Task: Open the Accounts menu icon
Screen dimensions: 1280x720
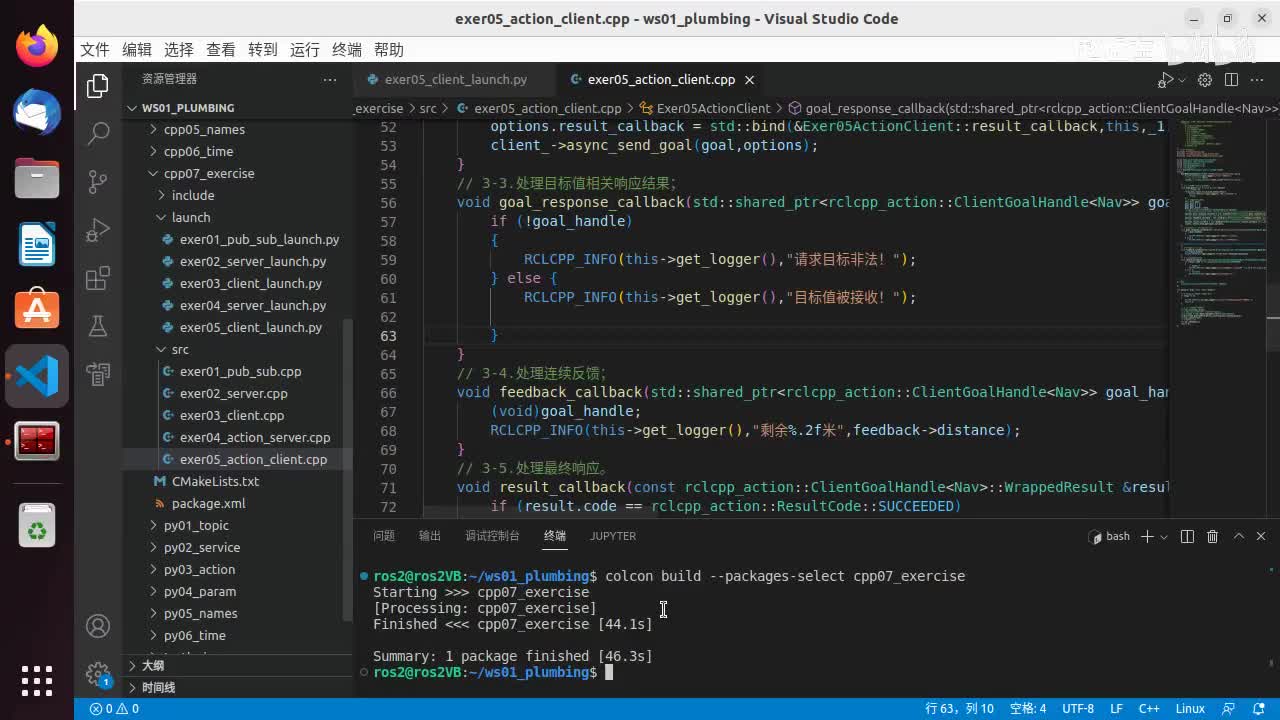Action: click(98, 626)
